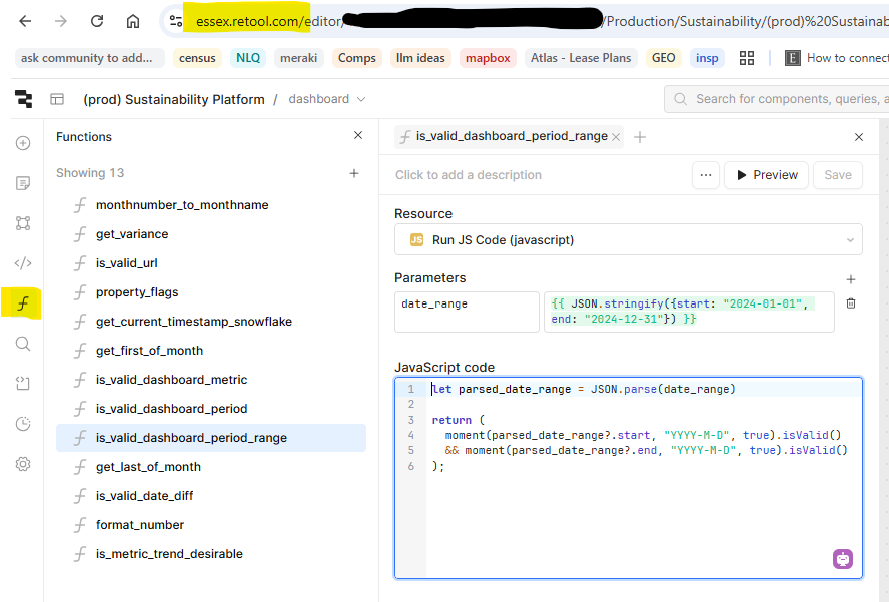Open the Comps bookmark
This screenshot has width=889, height=602.
(x=357, y=58)
